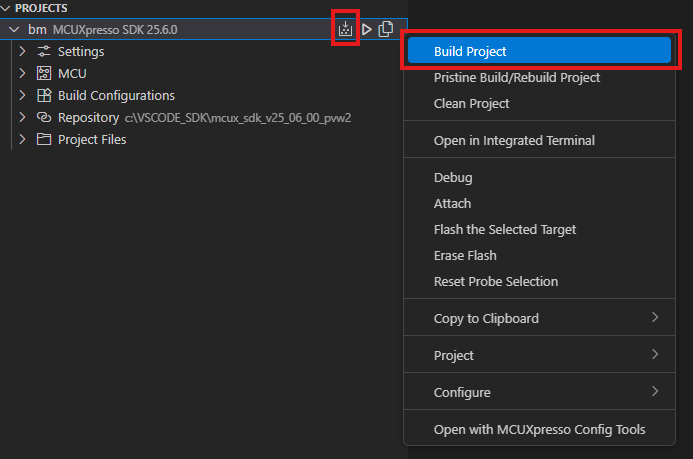The height and width of the screenshot is (459, 693).
Task: Open the Configure submenu arrow
Action: 655,391
